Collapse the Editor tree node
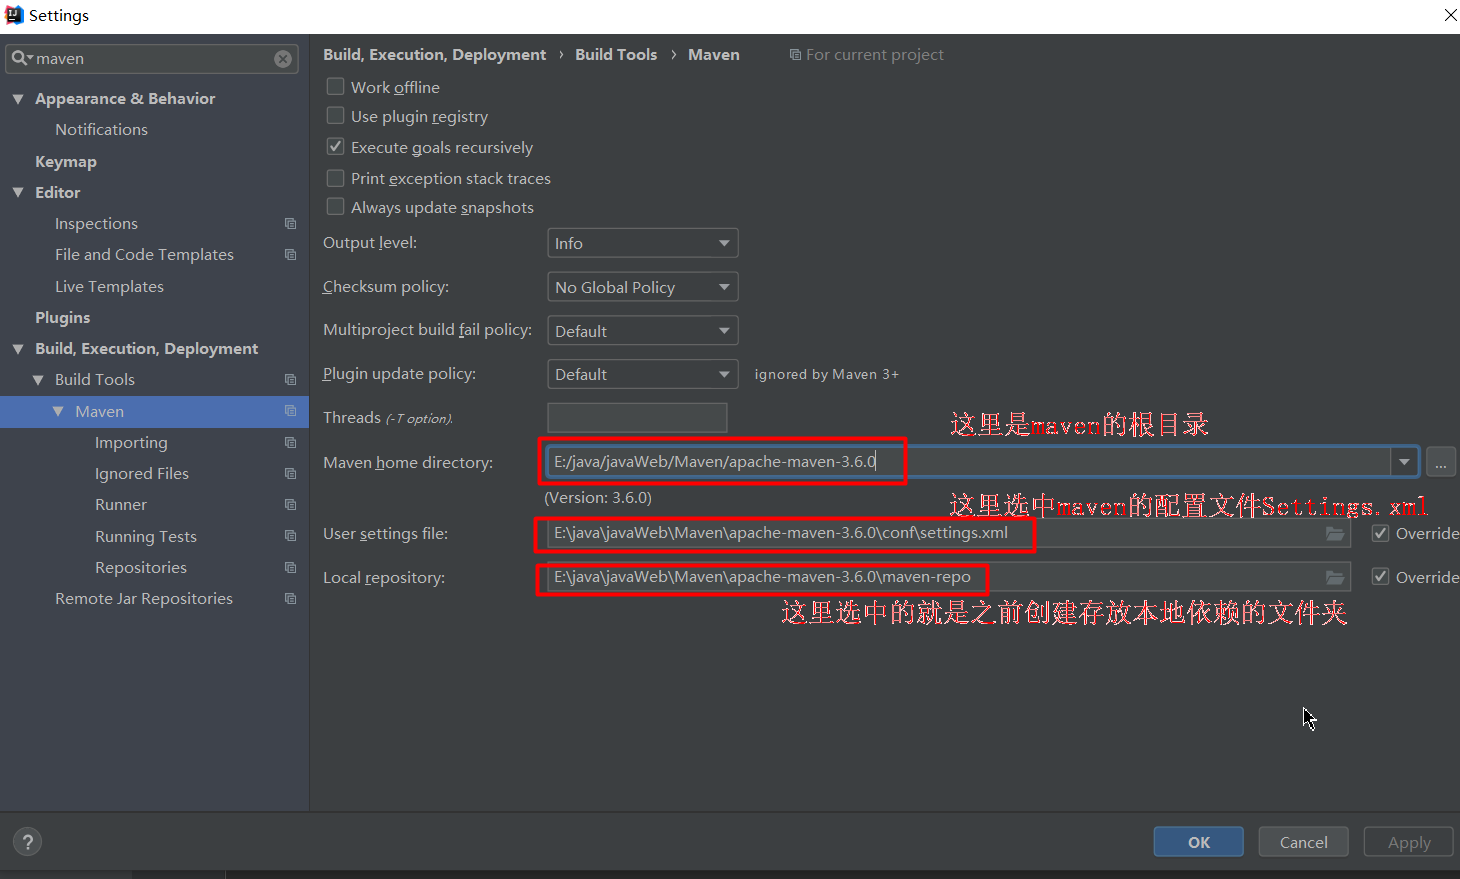 pyautogui.click(x=18, y=192)
